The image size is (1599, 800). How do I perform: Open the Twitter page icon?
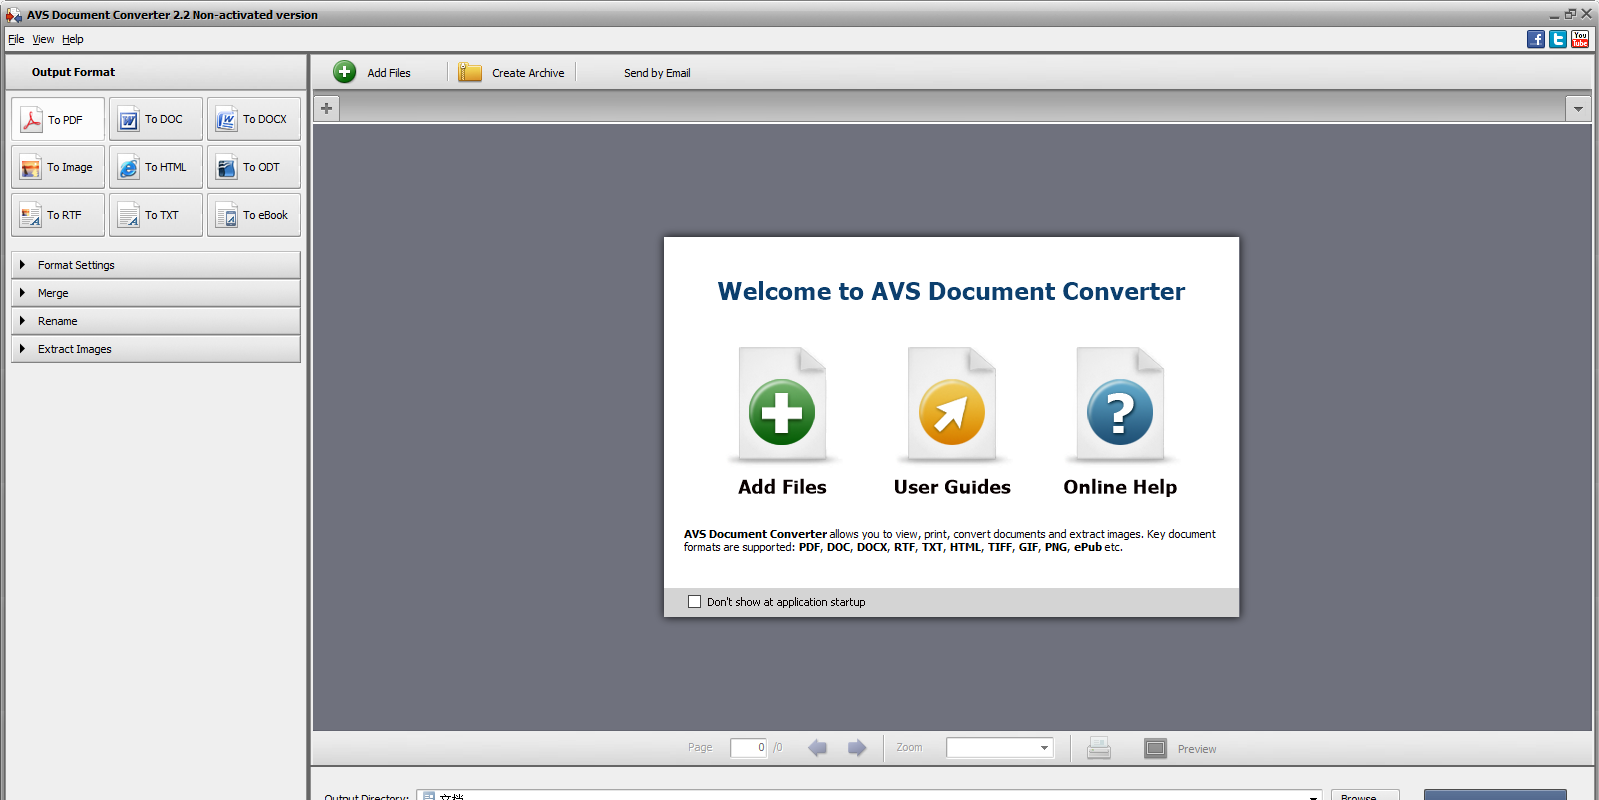[x=1558, y=39]
